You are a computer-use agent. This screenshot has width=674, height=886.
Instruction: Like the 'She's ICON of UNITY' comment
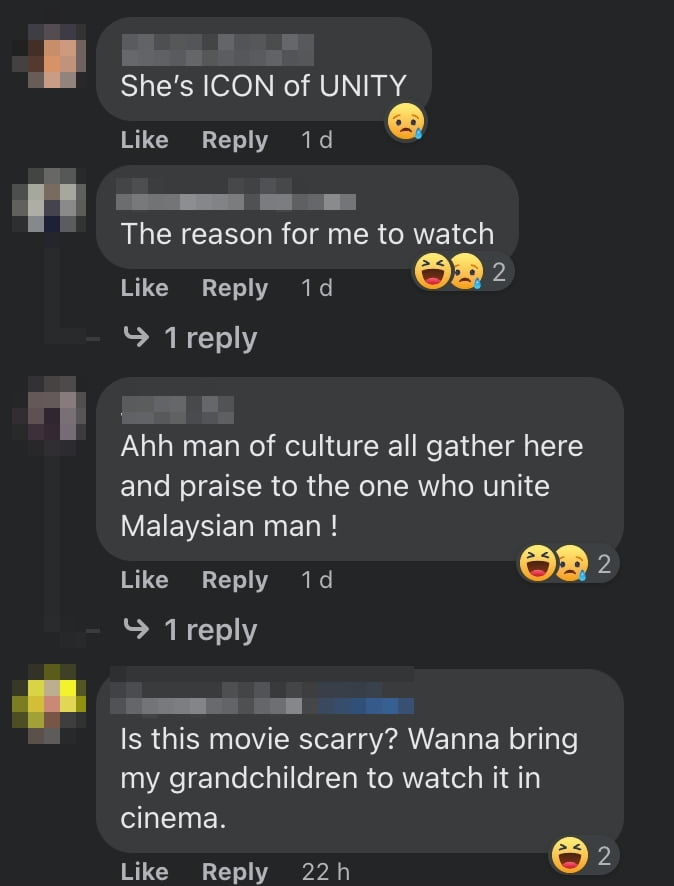click(145, 140)
